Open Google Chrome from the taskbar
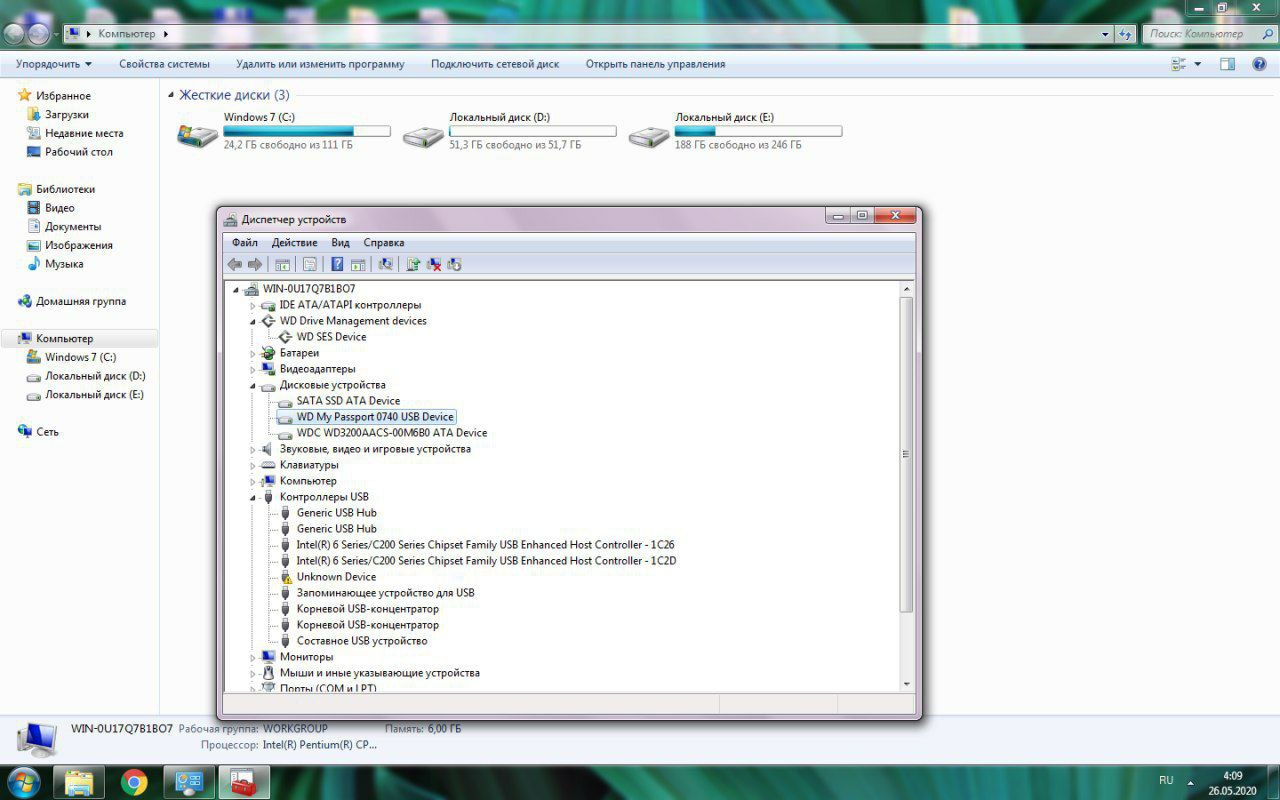The image size is (1280, 800). [x=134, y=781]
